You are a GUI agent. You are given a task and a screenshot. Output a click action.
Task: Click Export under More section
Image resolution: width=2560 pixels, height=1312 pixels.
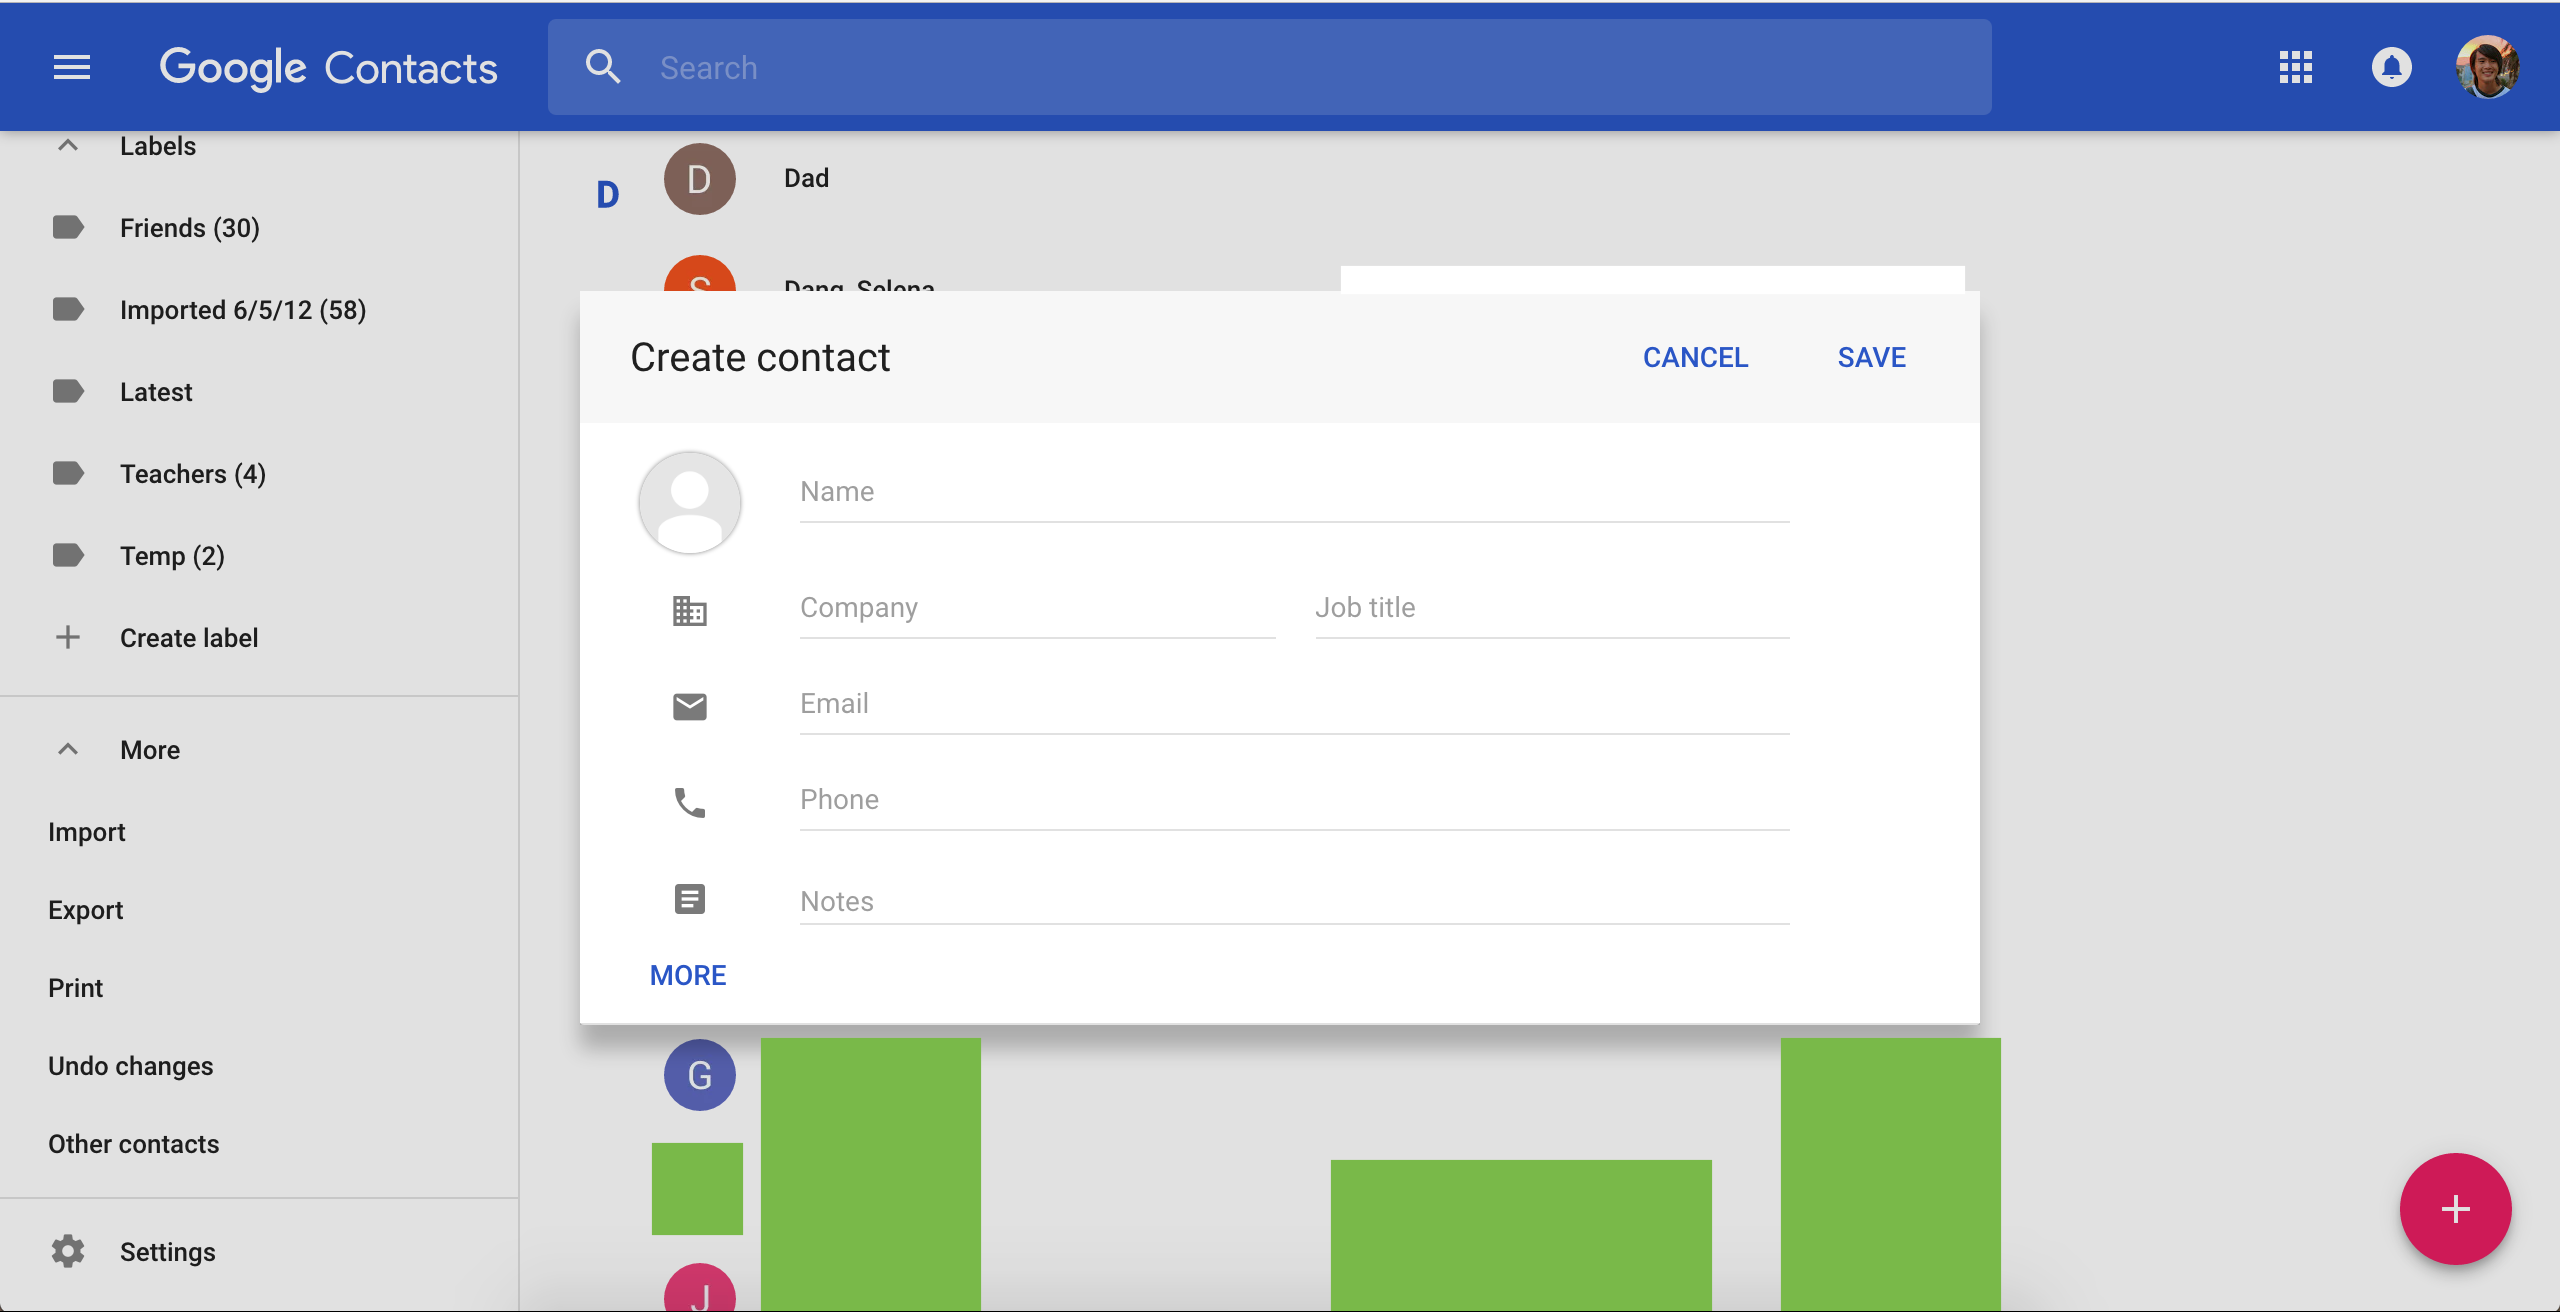[x=85, y=909]
